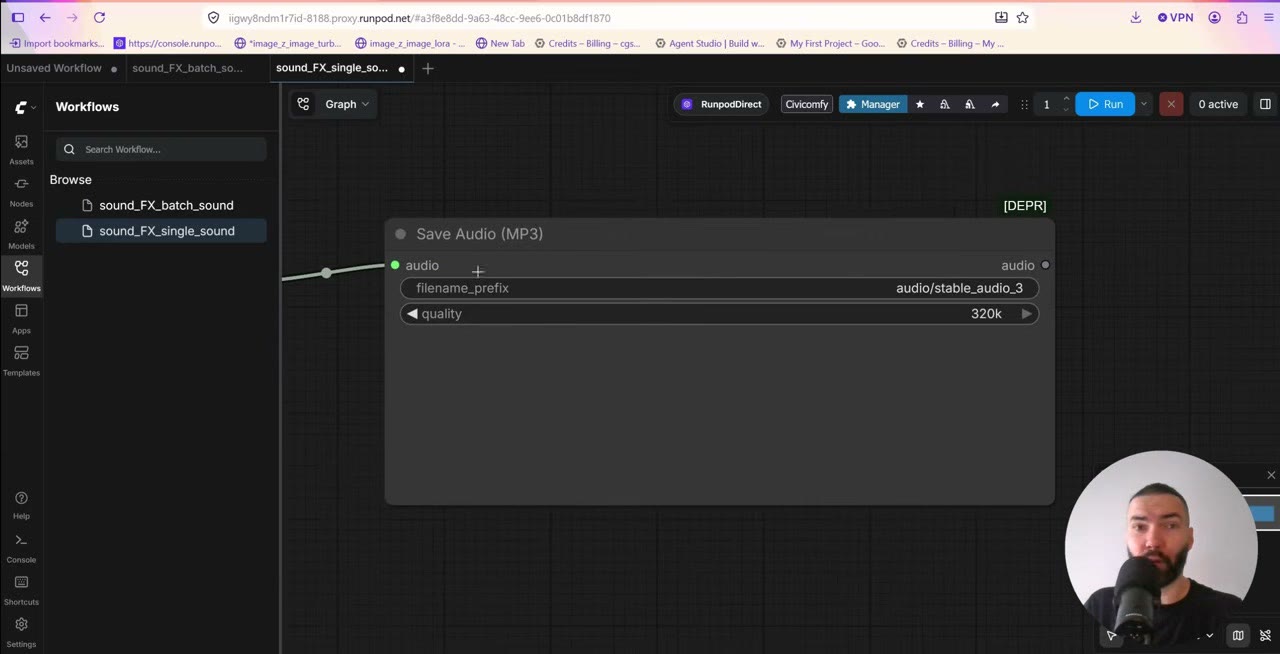Click the star favorite icon beside Manager

click(x=920, y=104)
